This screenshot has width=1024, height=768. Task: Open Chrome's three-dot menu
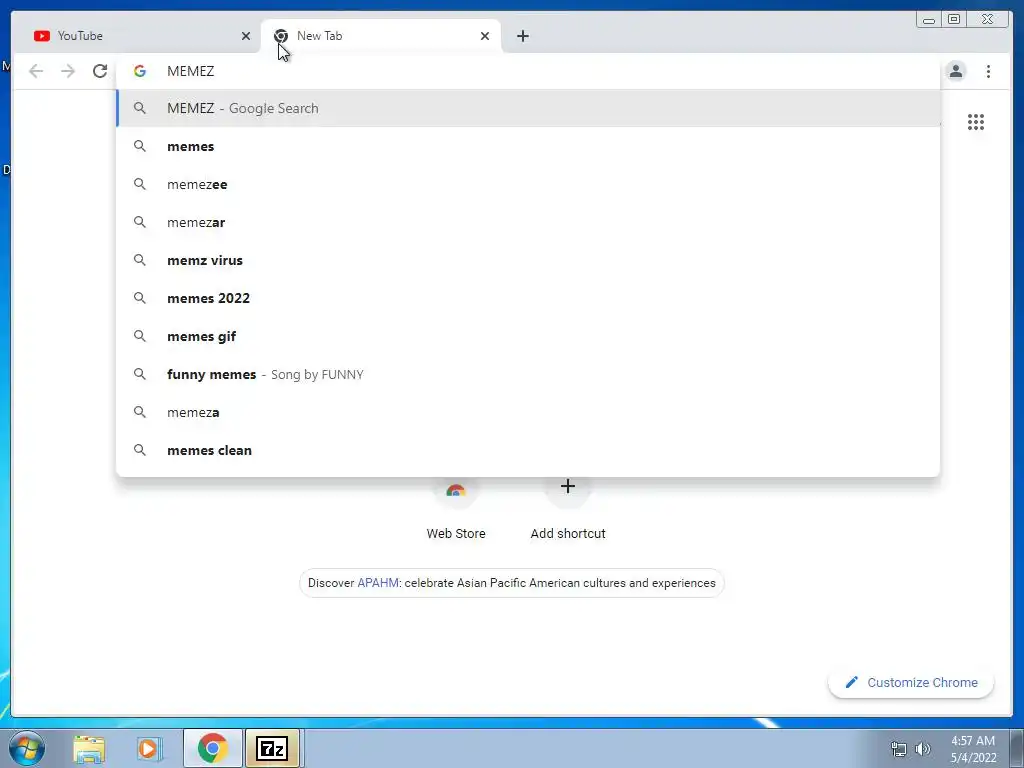point(988,71)
